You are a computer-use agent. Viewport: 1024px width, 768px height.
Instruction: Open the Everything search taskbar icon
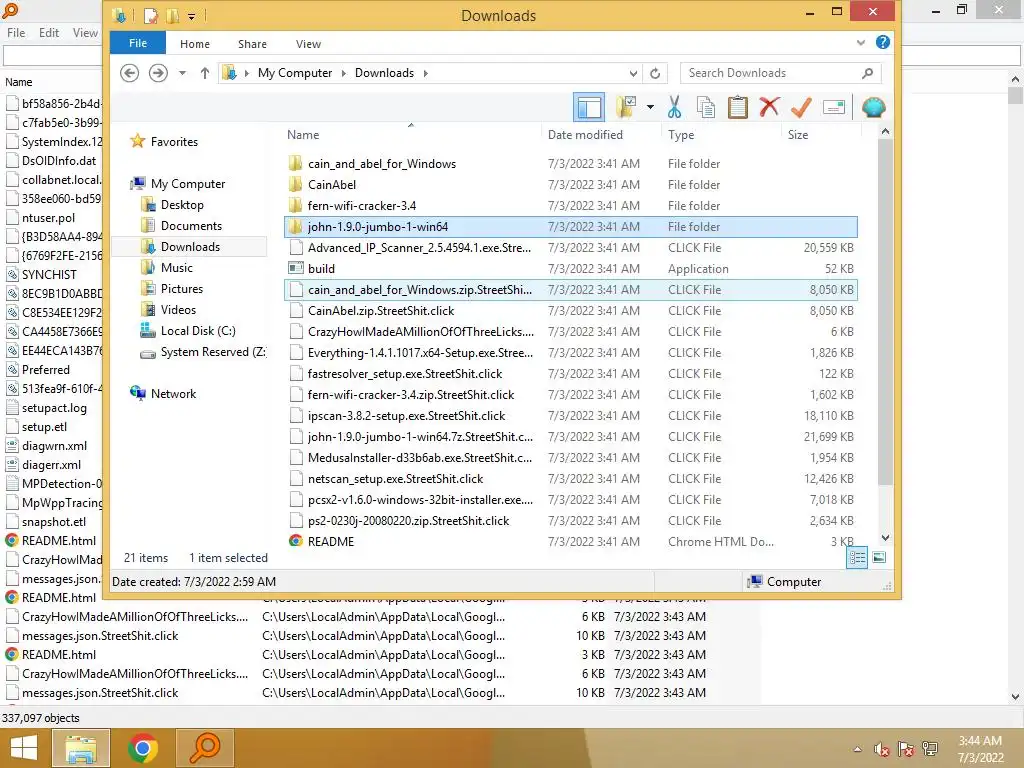pyautogui.click(x=204, y=748)
